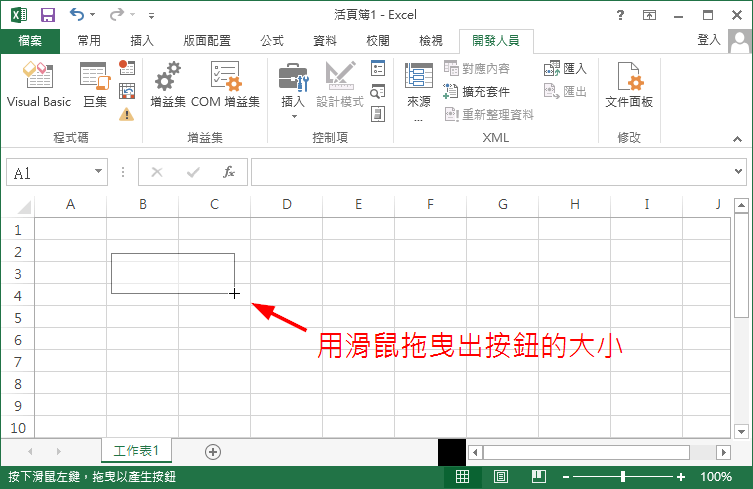Click the Name Box showing A1
The height and width of the screenshot is (489, 753).
48,172
